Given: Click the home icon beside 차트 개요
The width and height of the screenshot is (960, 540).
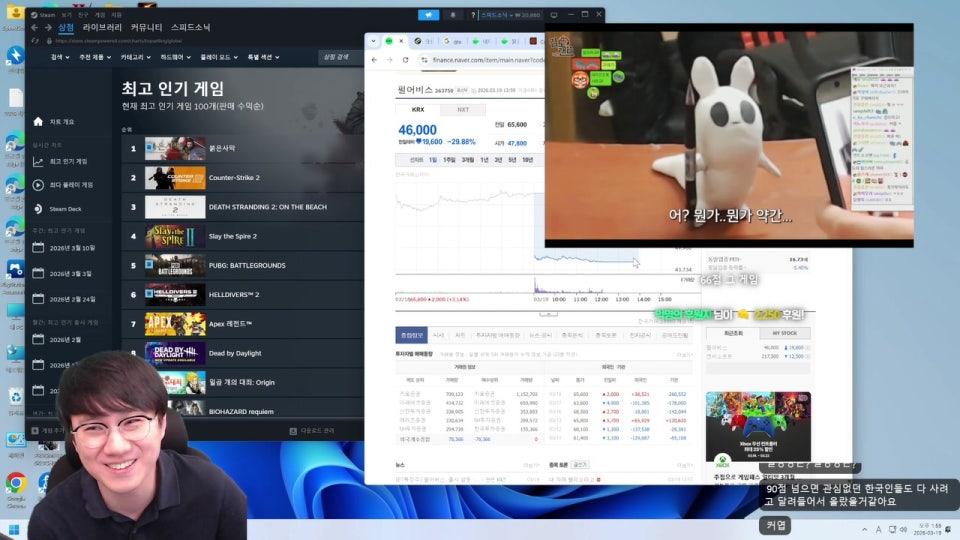Looking at the screenshot, I should tap(38, 121).
